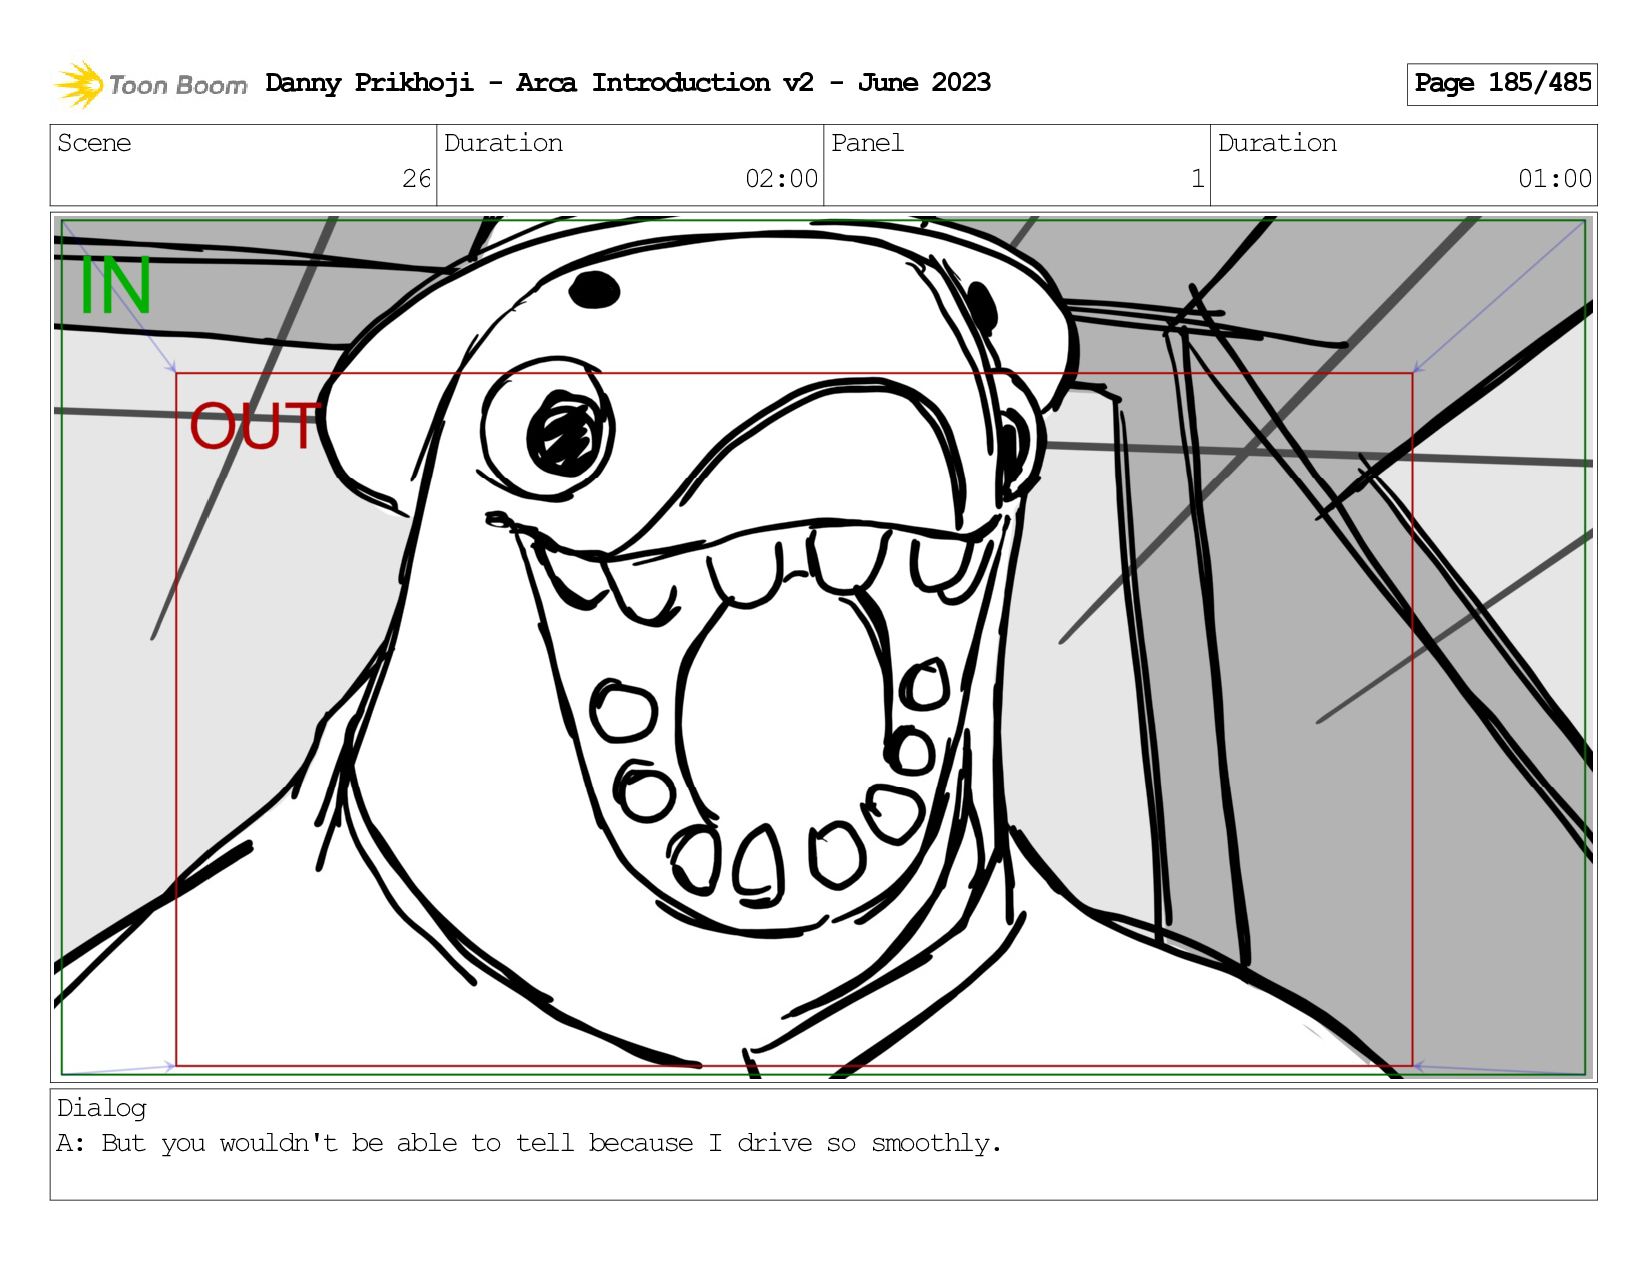The image size is (1650, 1275).
Task: Select the dialog line 'A: But you wouldn't be able to tell...'
Action: 529,1143
